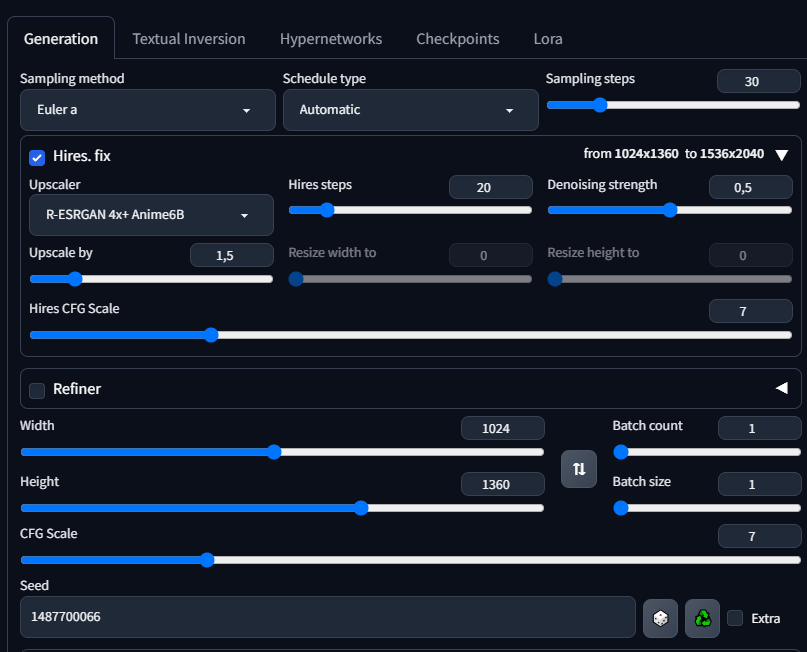Click the Sampling steps slider handle

click(x=600, y=105)
